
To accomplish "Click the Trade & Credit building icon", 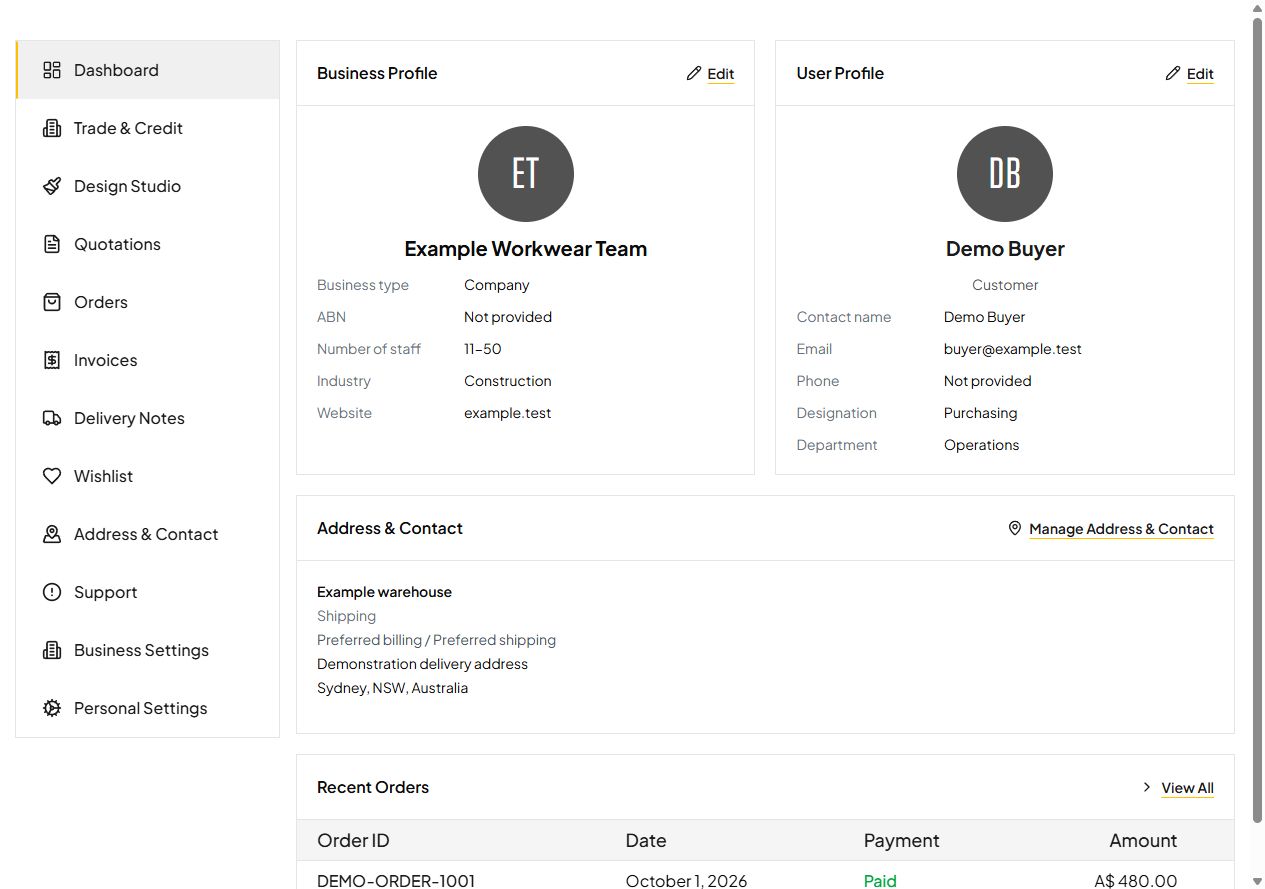I will click(x=52, y=128).
